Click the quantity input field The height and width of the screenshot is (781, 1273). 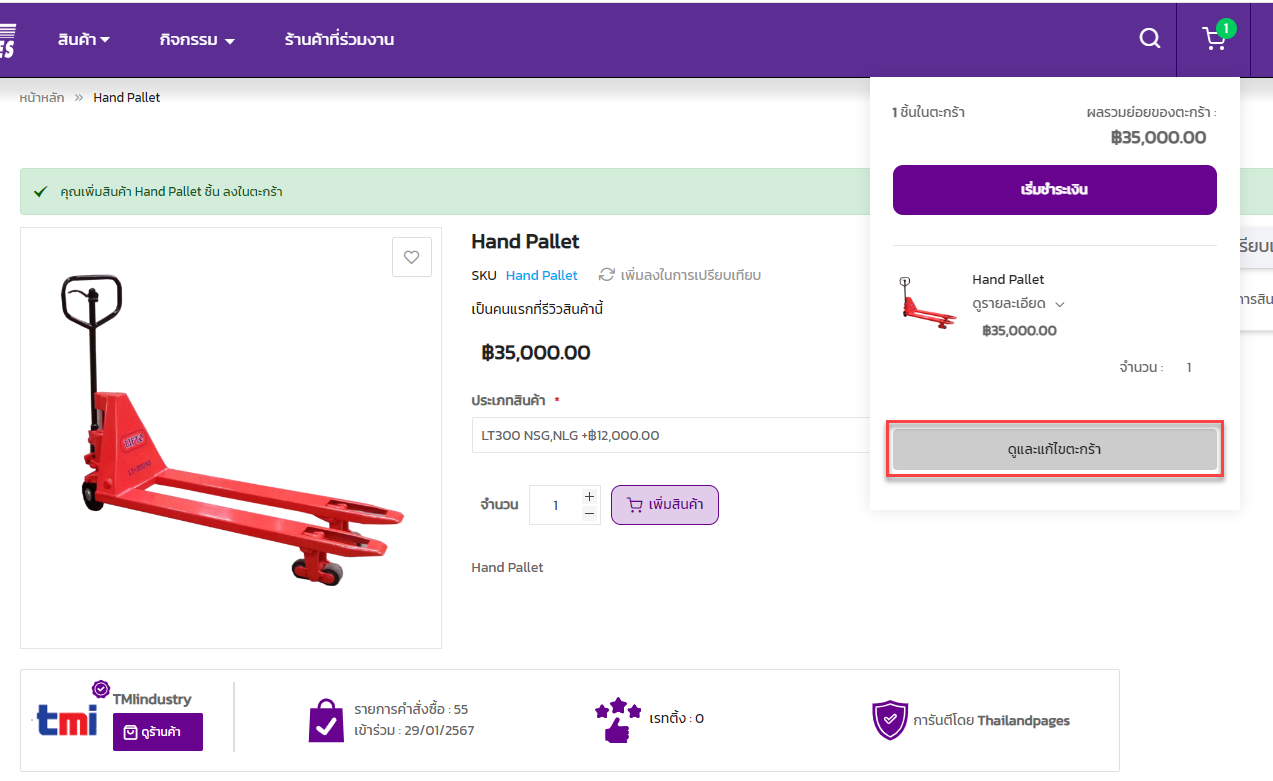click(555, 505)
